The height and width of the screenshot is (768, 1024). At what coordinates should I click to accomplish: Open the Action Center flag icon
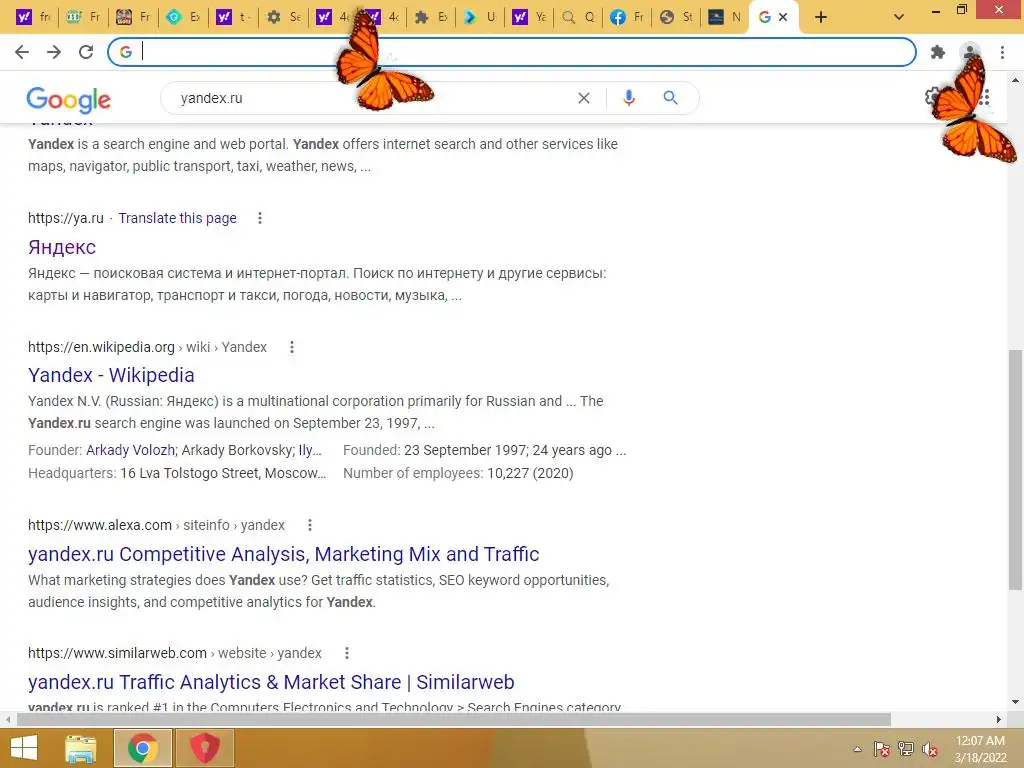[882, 749]
